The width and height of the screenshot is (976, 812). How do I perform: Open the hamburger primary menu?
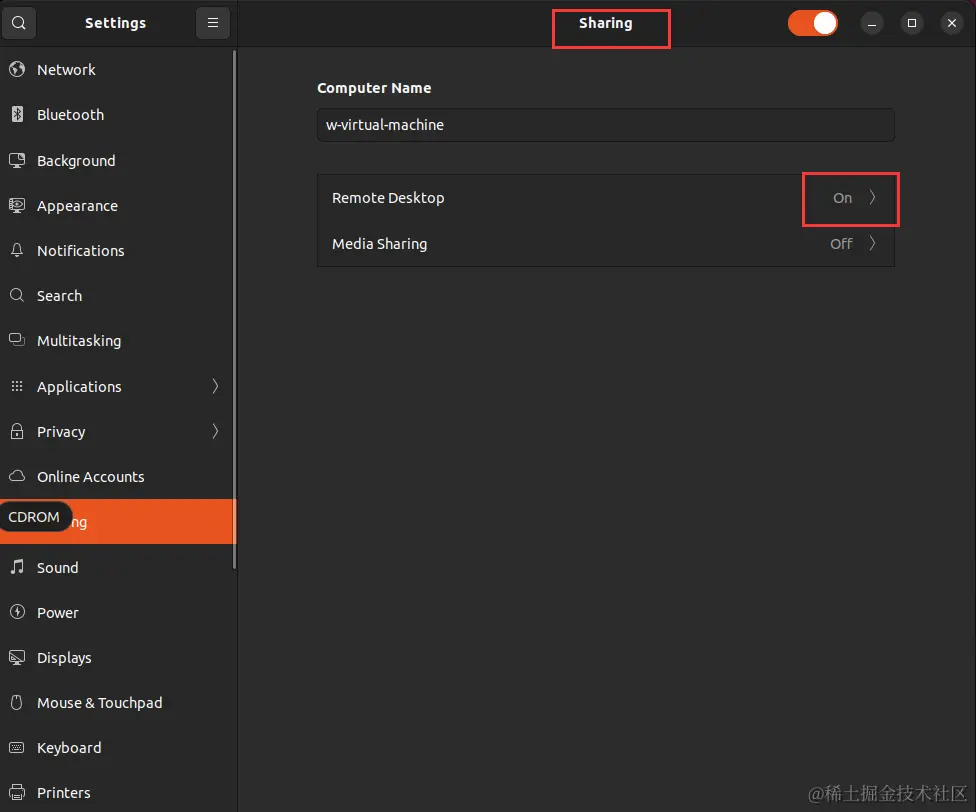pos(213,23)
